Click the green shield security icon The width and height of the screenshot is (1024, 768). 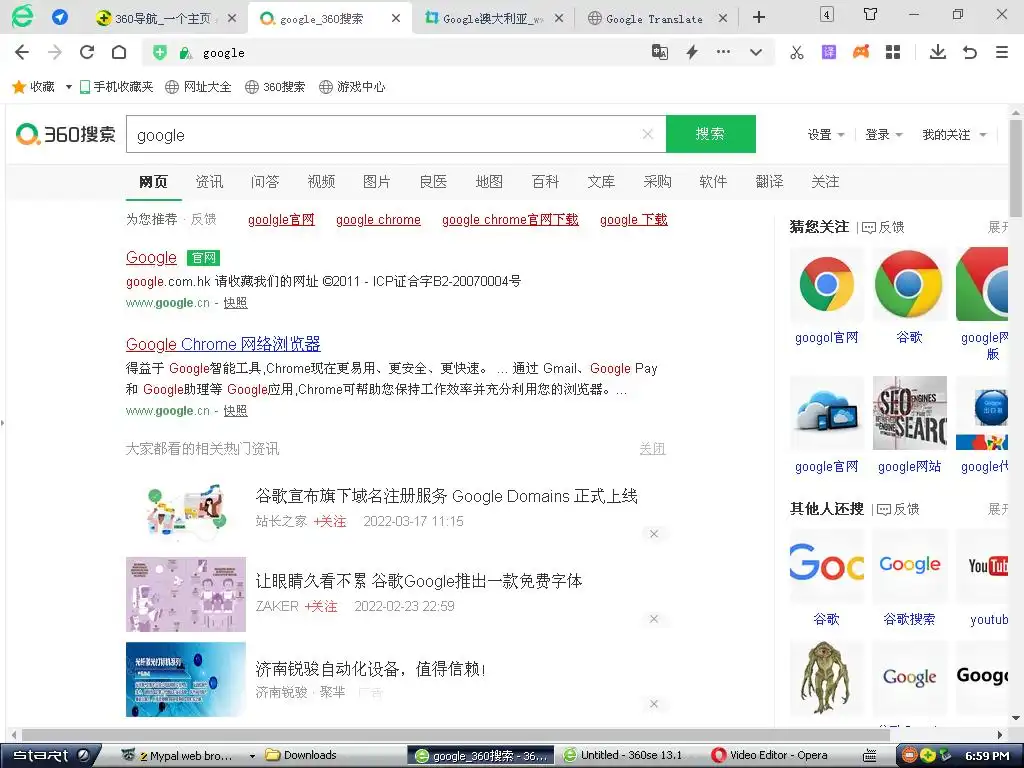[159, 53]
